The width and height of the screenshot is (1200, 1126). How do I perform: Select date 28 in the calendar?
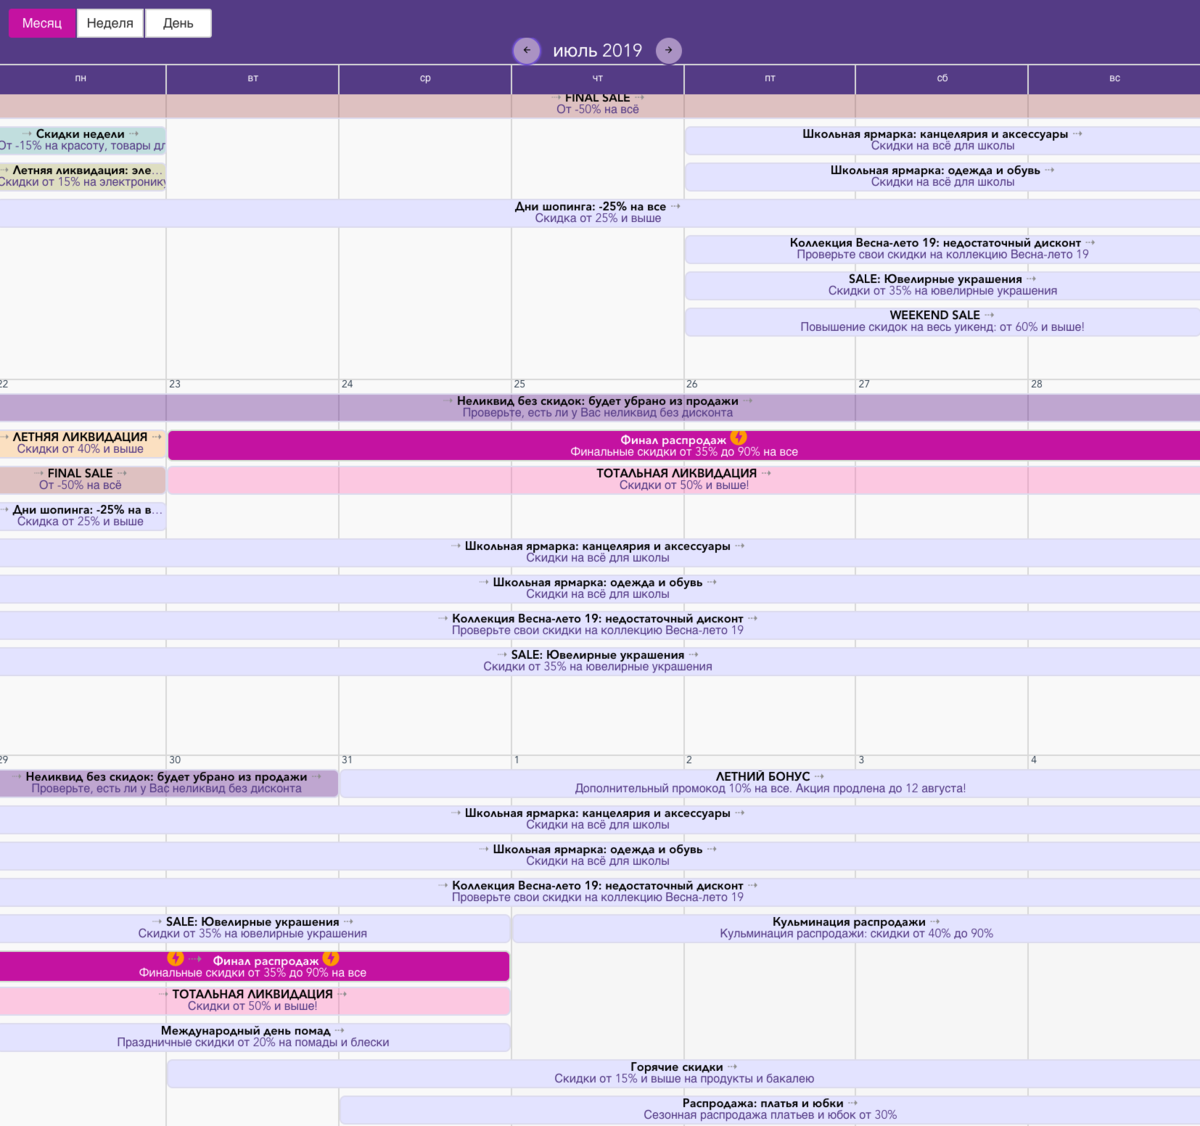pos(1037,384)
